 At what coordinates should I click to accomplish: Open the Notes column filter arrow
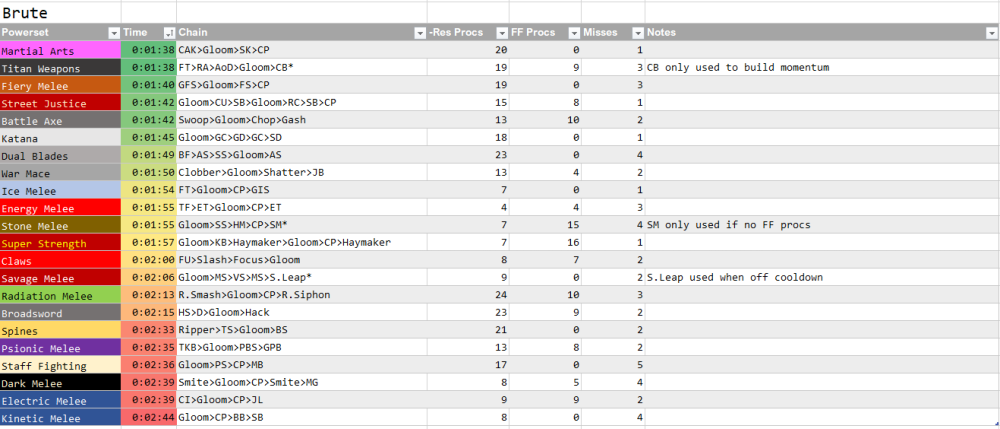(991, 33)
